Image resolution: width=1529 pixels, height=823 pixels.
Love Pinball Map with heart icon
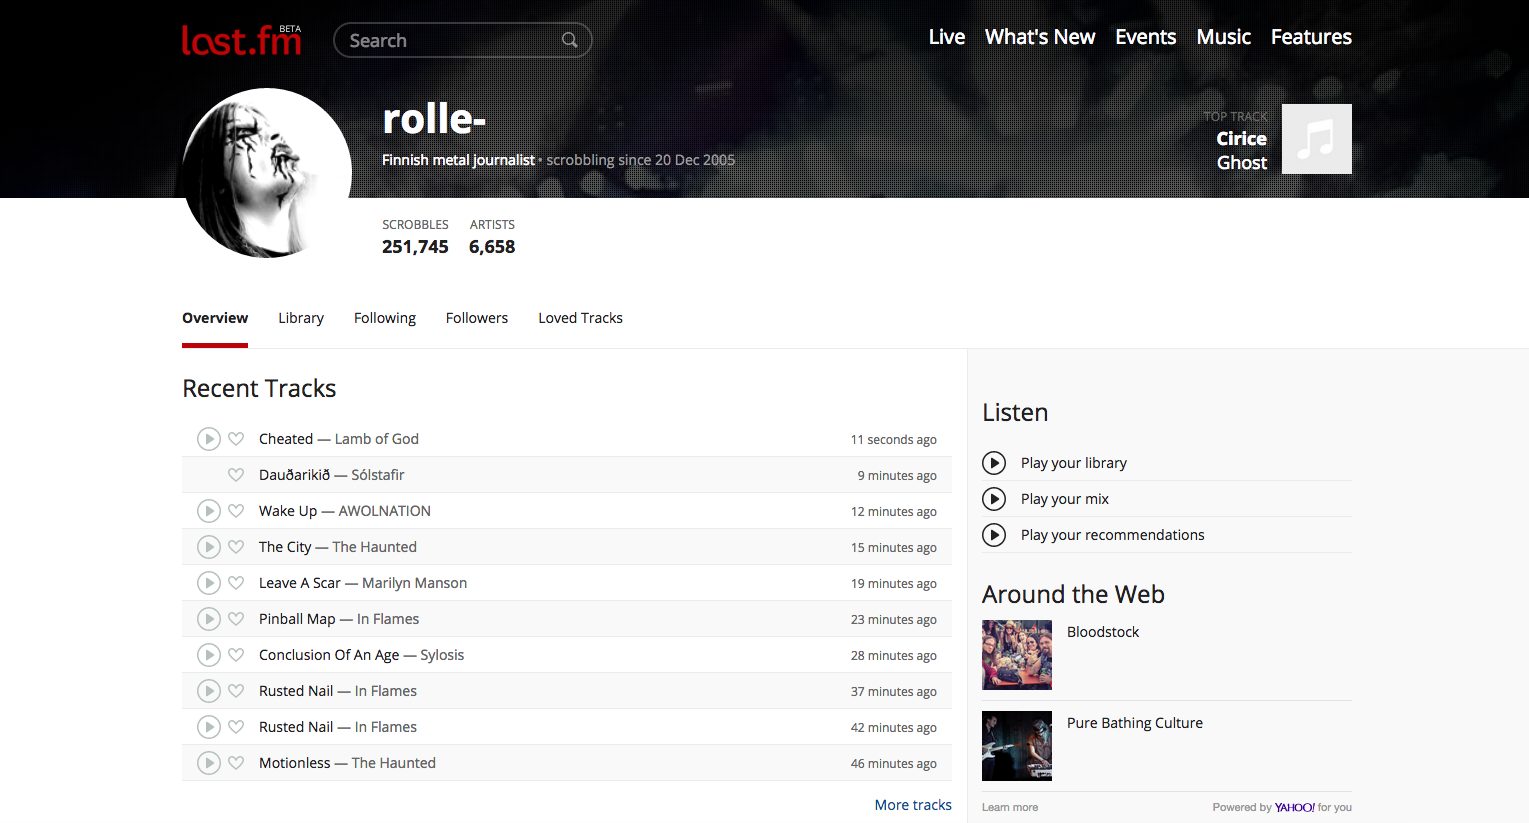pyautogui.click(x=236, y=619)
